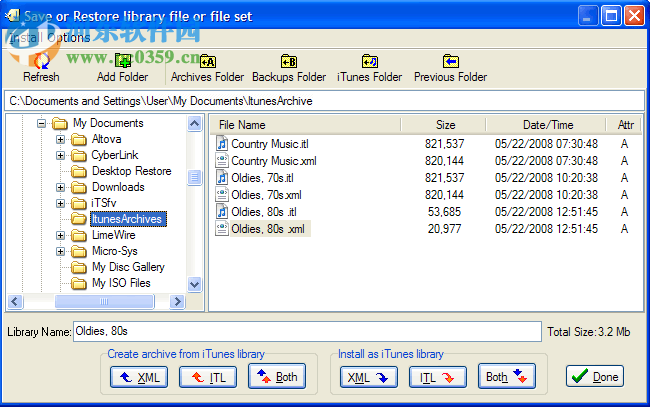Click the iTSfv folder icon
Viewport: 650px width, 409px height.
[78, 203]
